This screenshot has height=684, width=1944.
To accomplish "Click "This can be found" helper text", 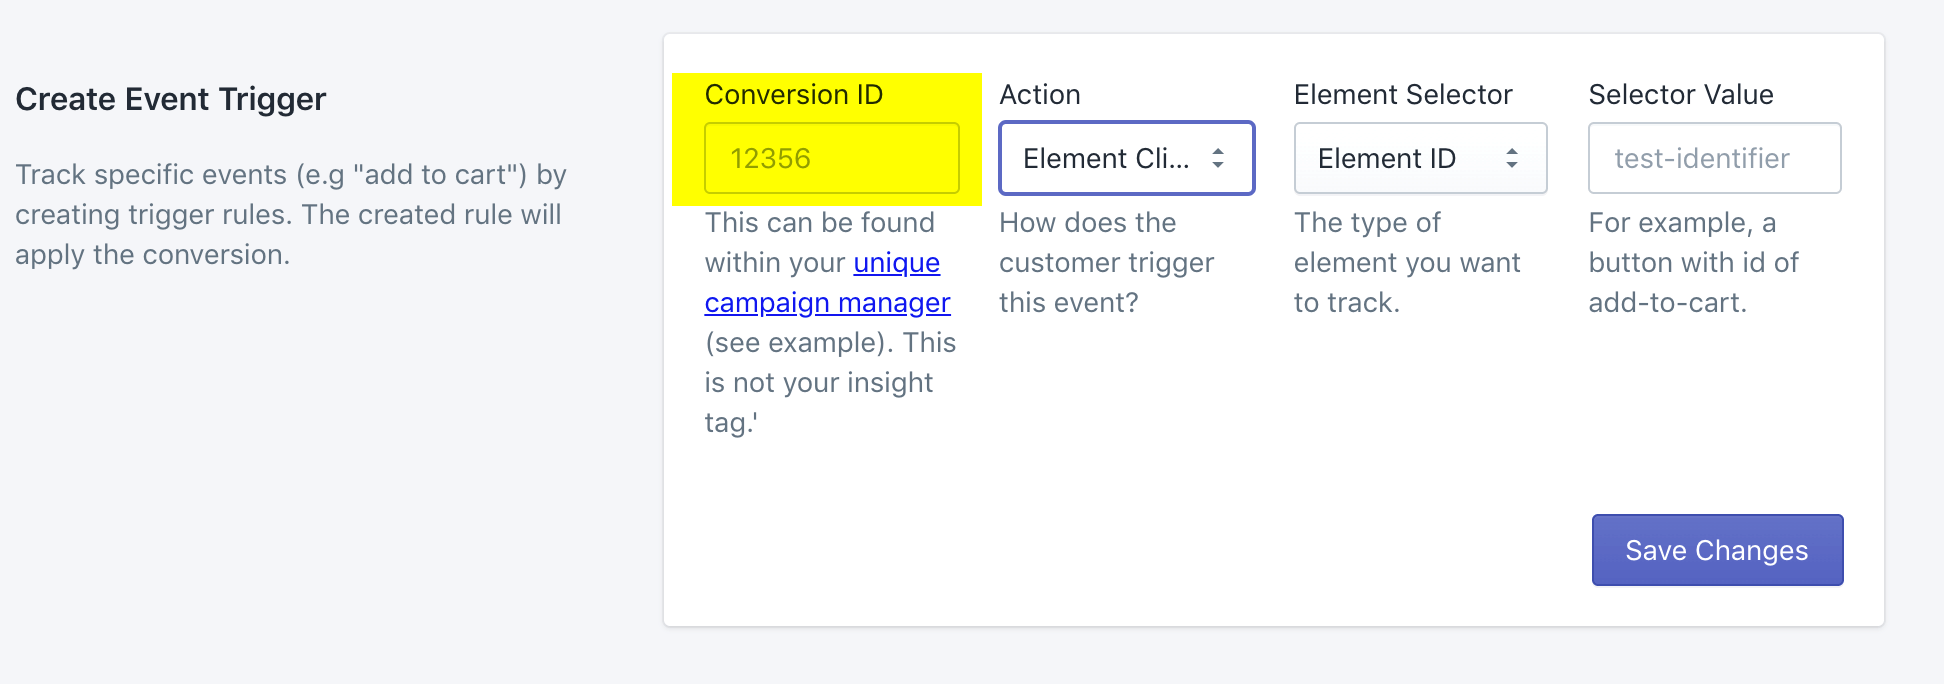I will pyautogui.click(x=819, y=223).
